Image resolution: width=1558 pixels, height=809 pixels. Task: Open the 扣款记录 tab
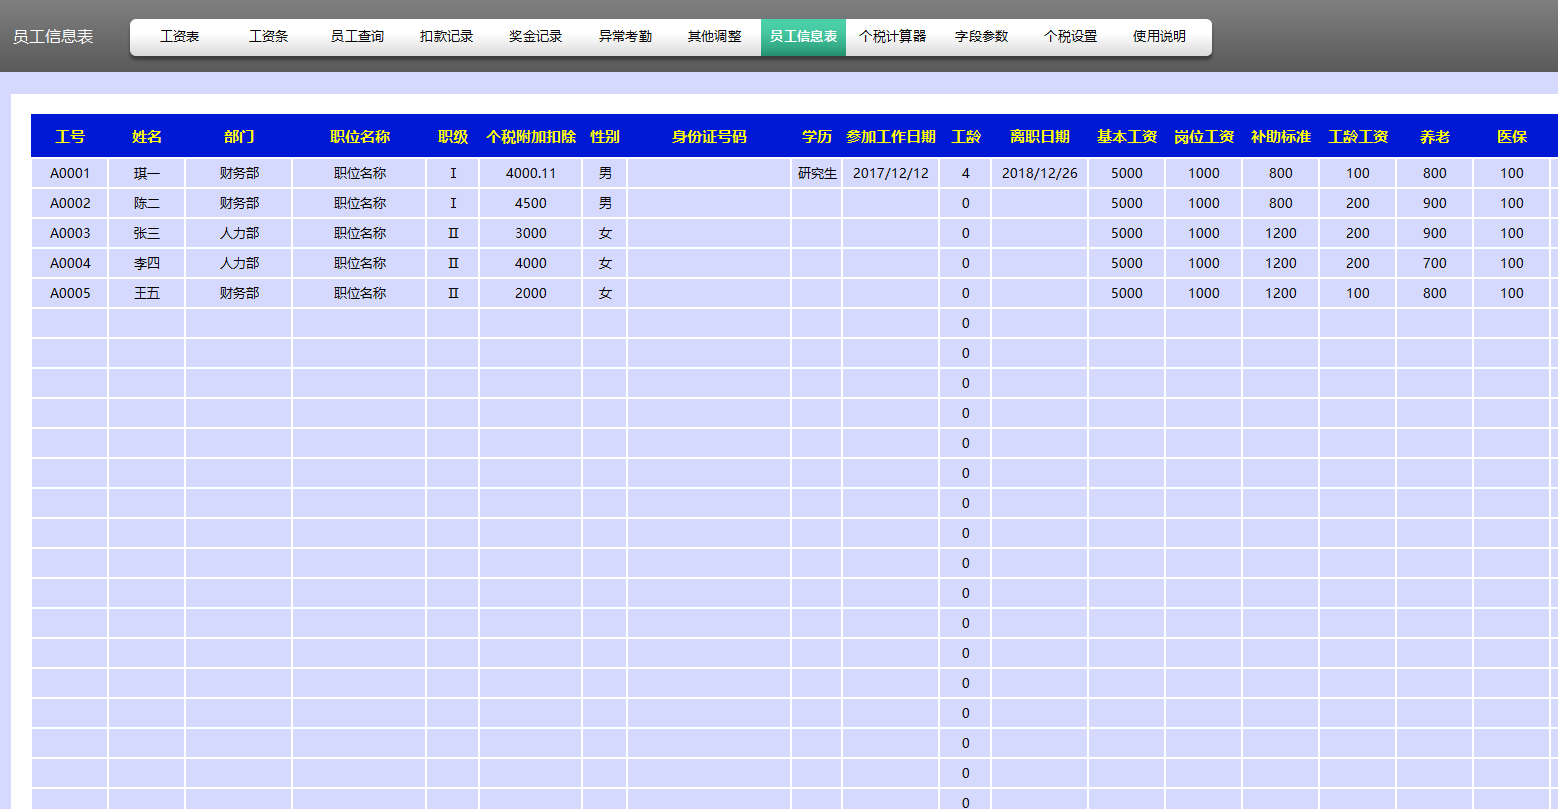[x=446, y=37]
